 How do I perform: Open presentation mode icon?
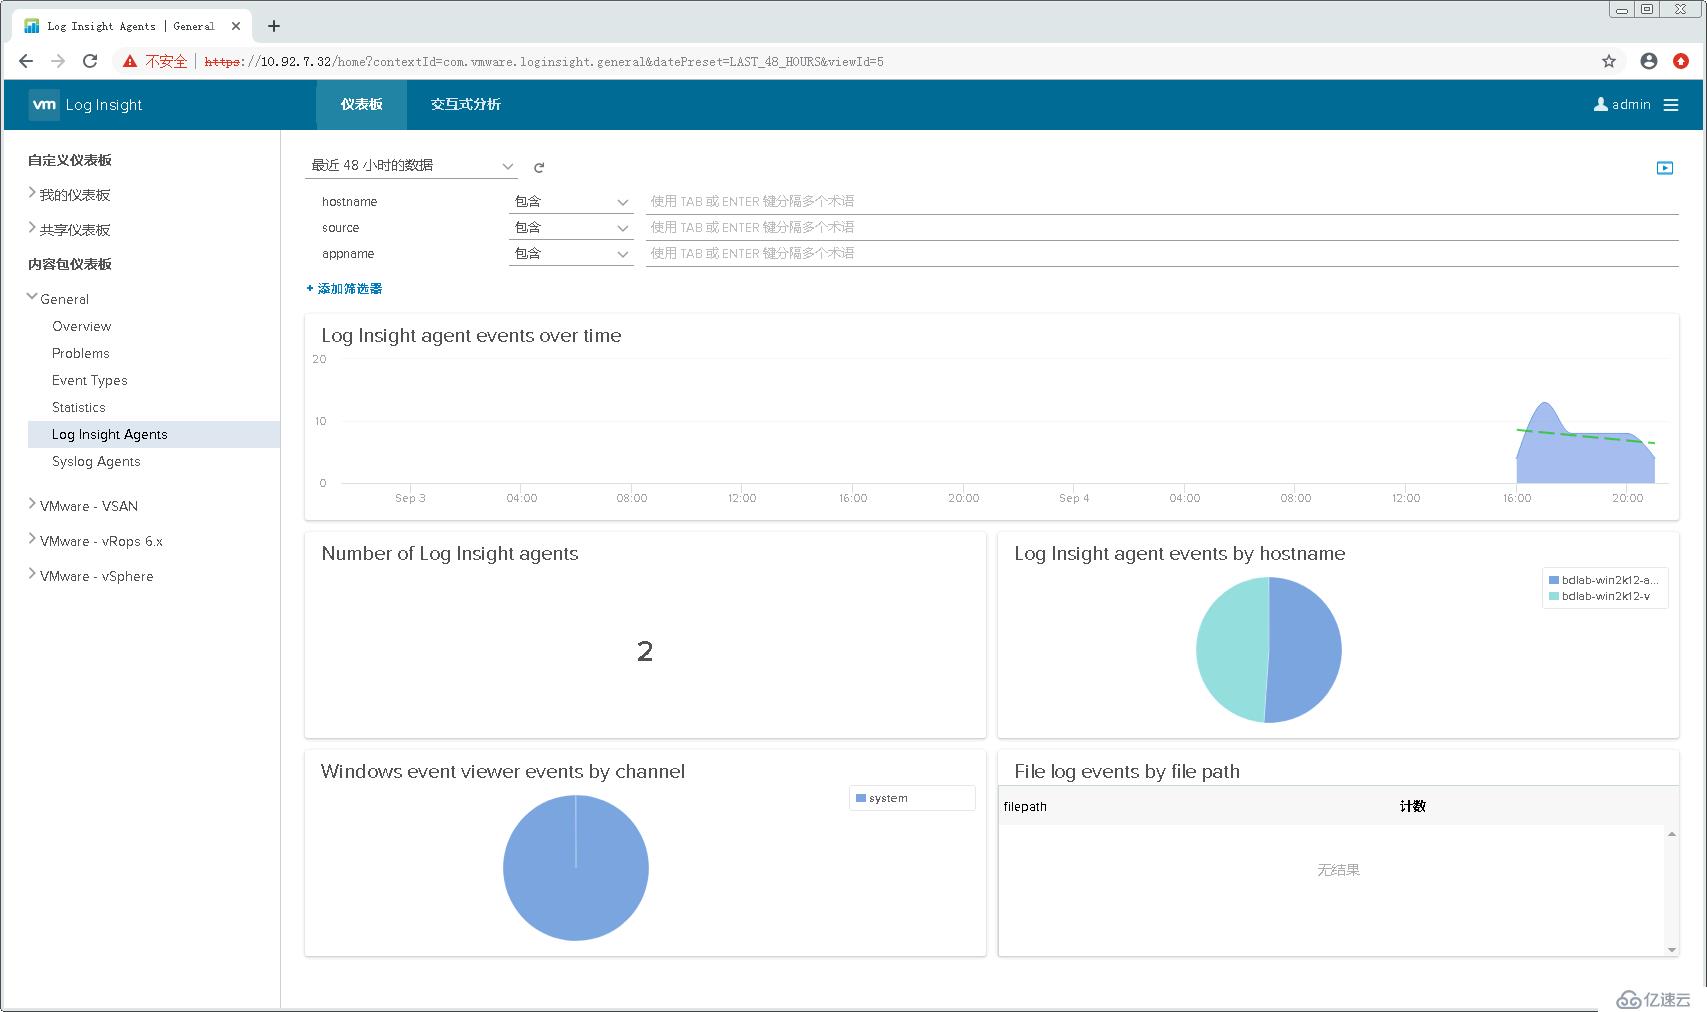coord(1665,168)
